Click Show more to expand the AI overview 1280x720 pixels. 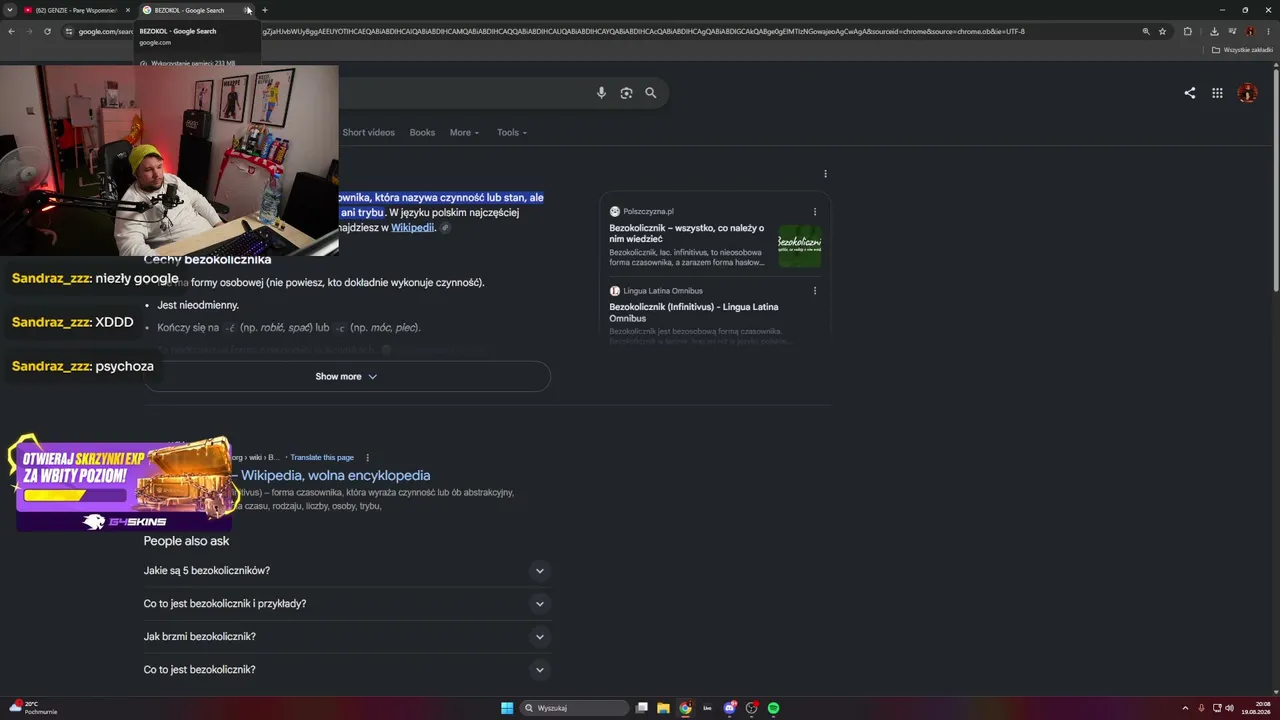[347, 377]
